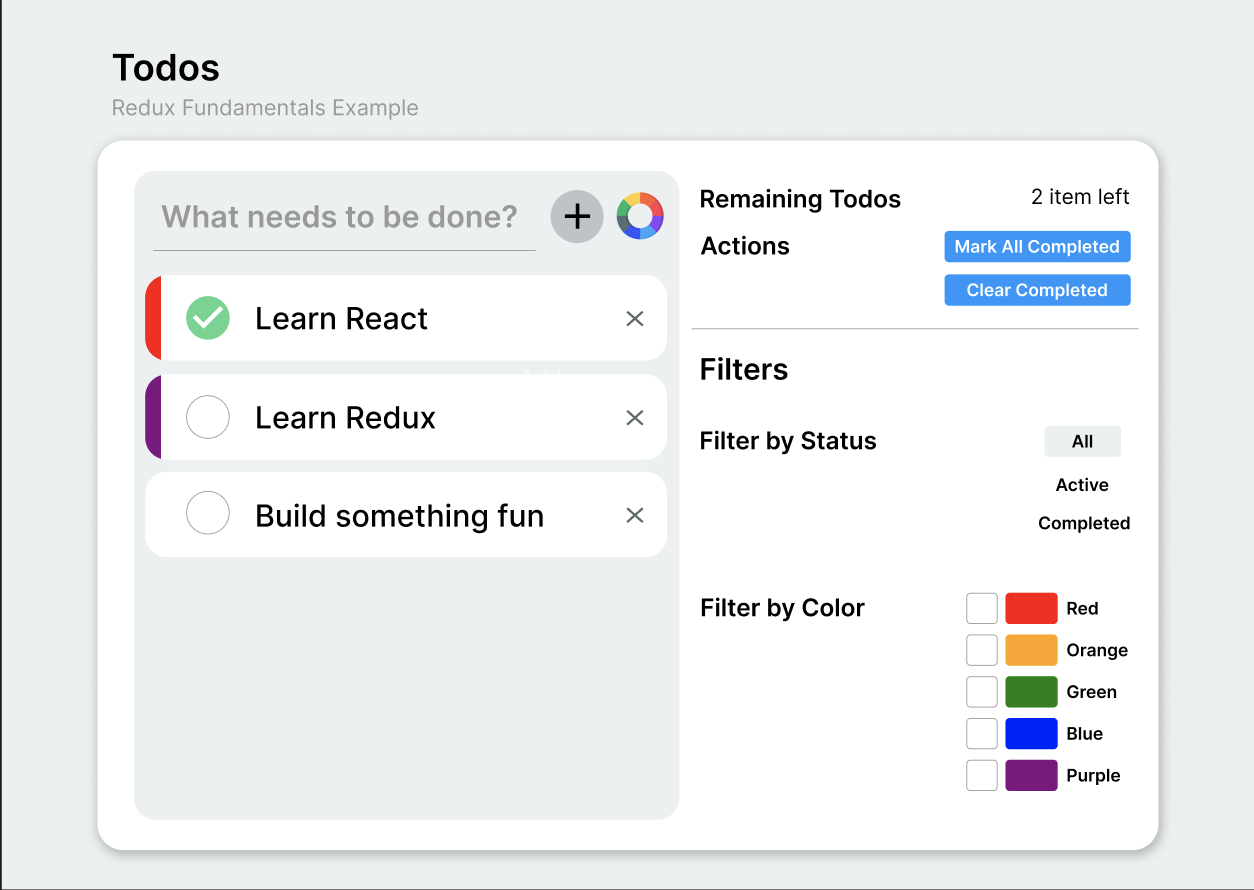Image resolution: width=1254 pixels, height=890 pixels.
Task: Switch to the Active status filter
Action: point(1082,485)
